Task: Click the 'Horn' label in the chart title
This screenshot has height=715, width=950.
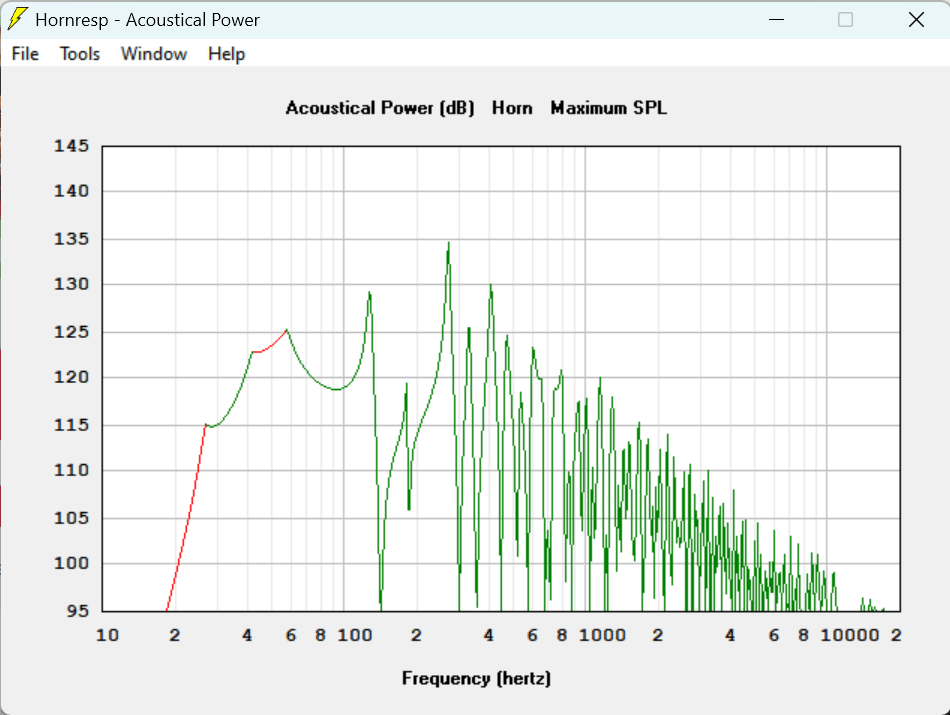Action: pyautogui.click(x=512, y=108)
